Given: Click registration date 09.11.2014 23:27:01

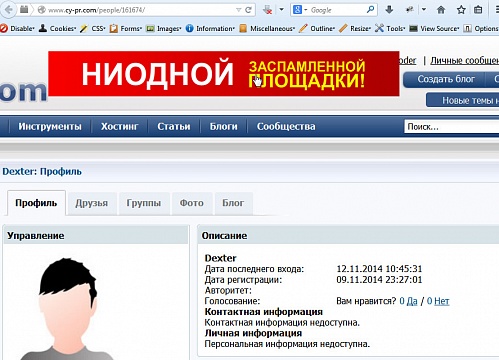Looking at the screenshot, I should (379, 279).
